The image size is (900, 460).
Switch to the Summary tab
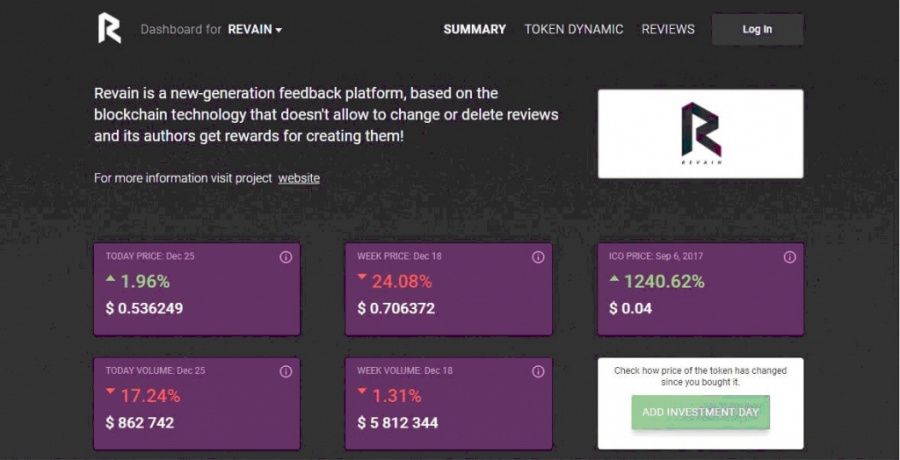tap(475, 29)
